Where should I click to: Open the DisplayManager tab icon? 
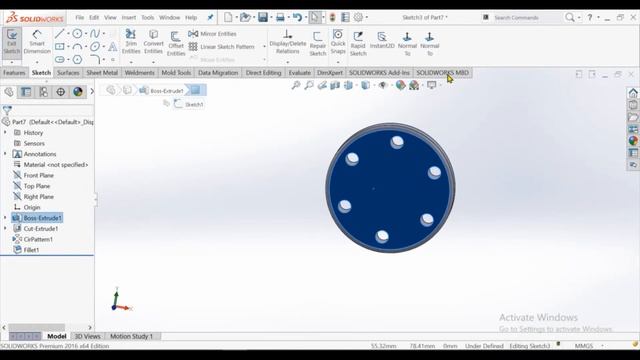tap(78, 92)
